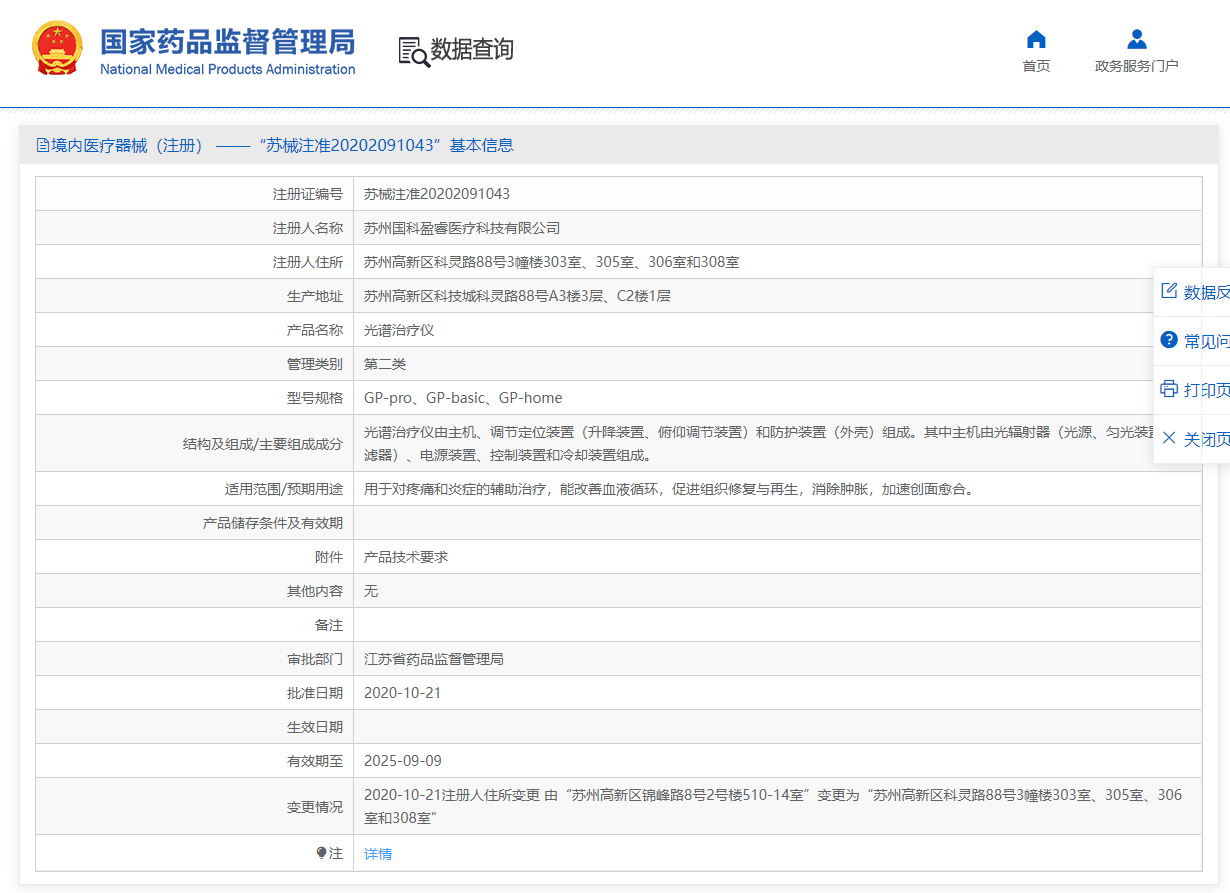Open the 详情 link
This screenshot has height=893, width=1230.
(x=378, y=854)
